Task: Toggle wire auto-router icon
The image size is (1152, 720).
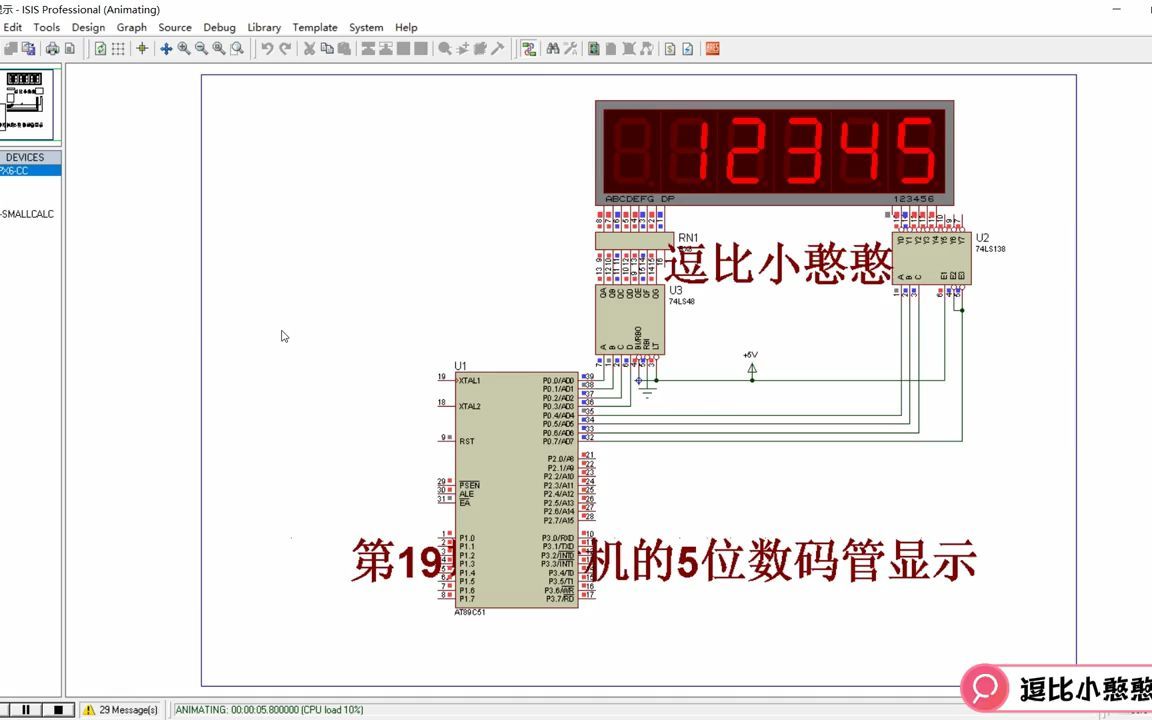Action: tap(528, 48)
